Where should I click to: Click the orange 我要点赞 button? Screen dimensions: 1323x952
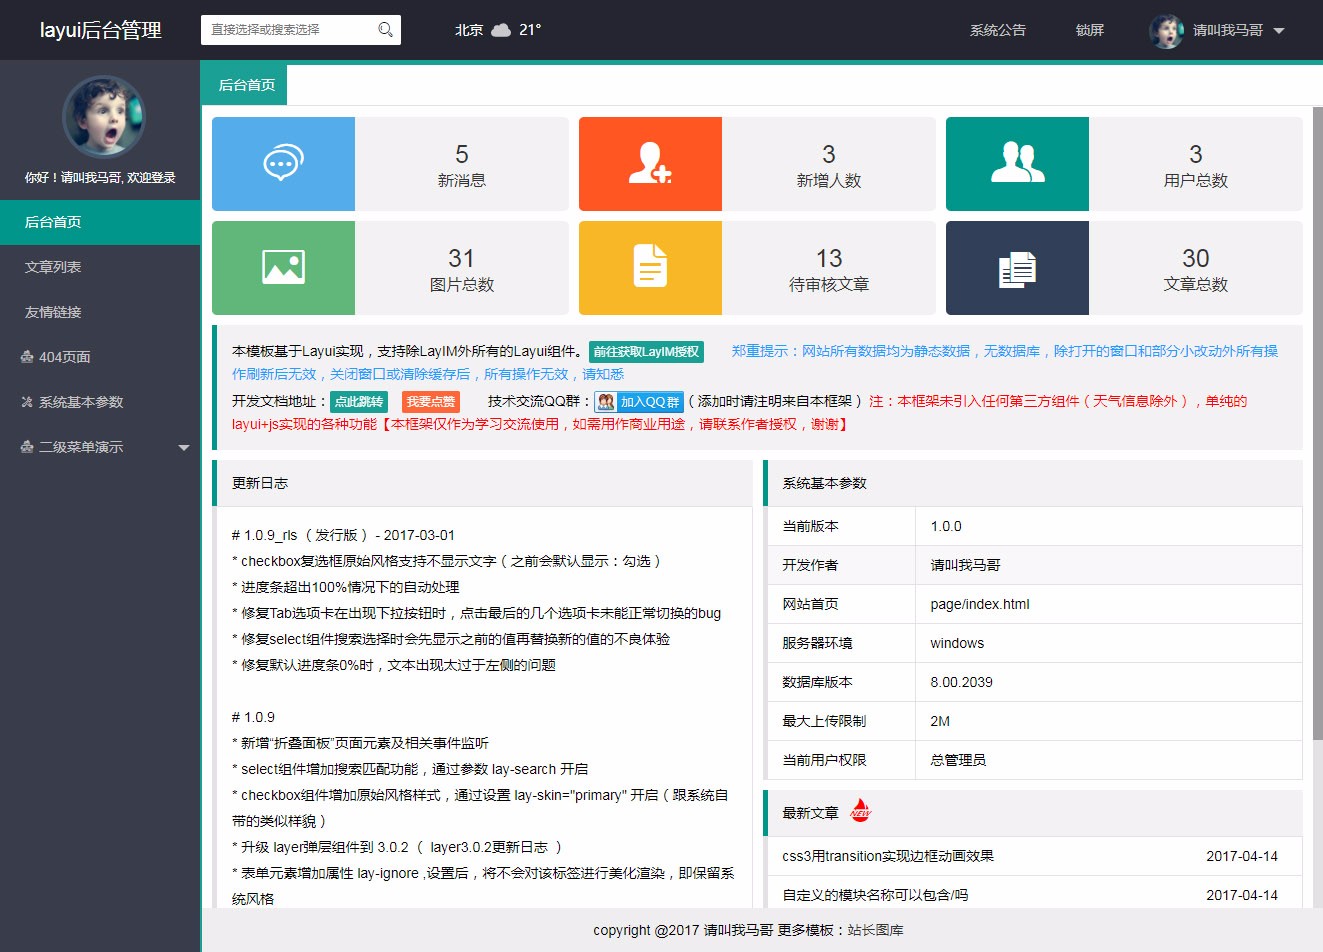tap(431, 402)
